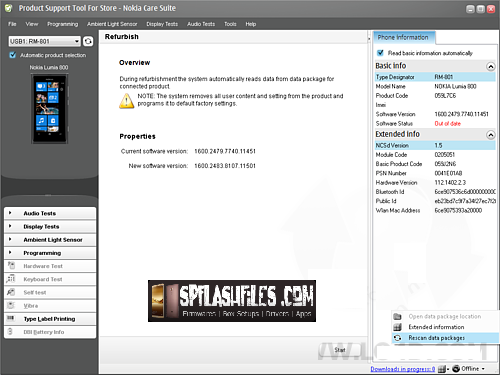Click the Rescan data packages refresh icon
Screen dimensions: 500x375
pyautogui.click(x=397, y=338)
